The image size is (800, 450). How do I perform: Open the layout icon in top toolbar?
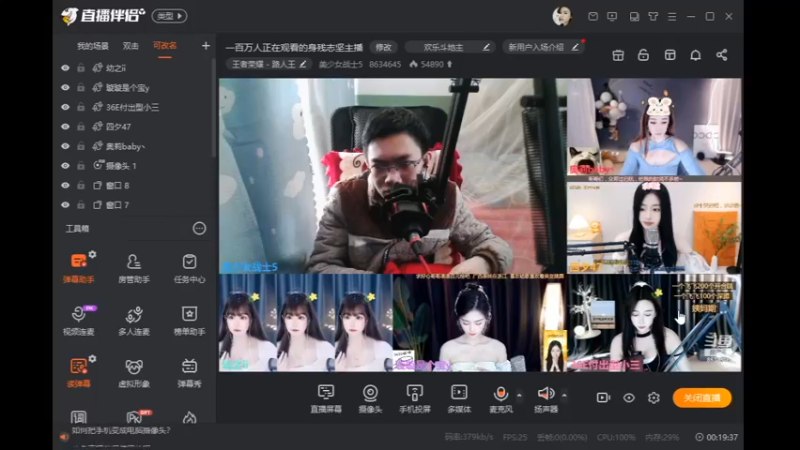[670, 55]
